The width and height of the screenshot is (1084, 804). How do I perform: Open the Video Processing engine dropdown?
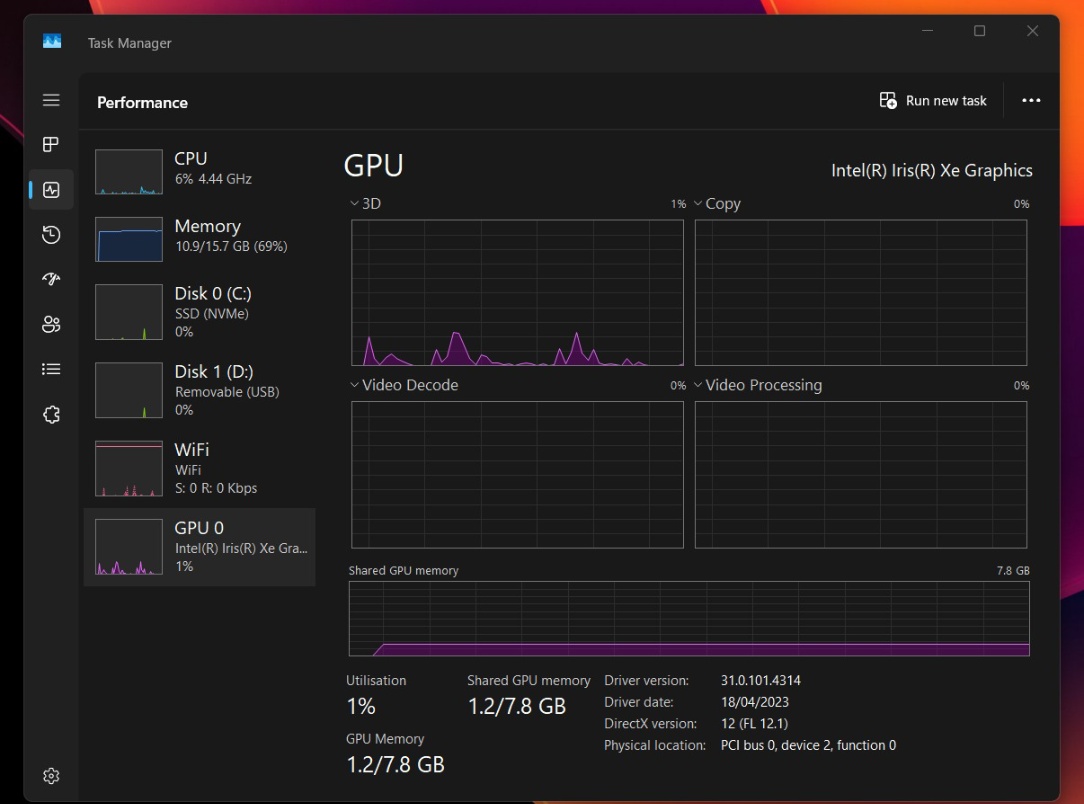[x=758, y=386]
